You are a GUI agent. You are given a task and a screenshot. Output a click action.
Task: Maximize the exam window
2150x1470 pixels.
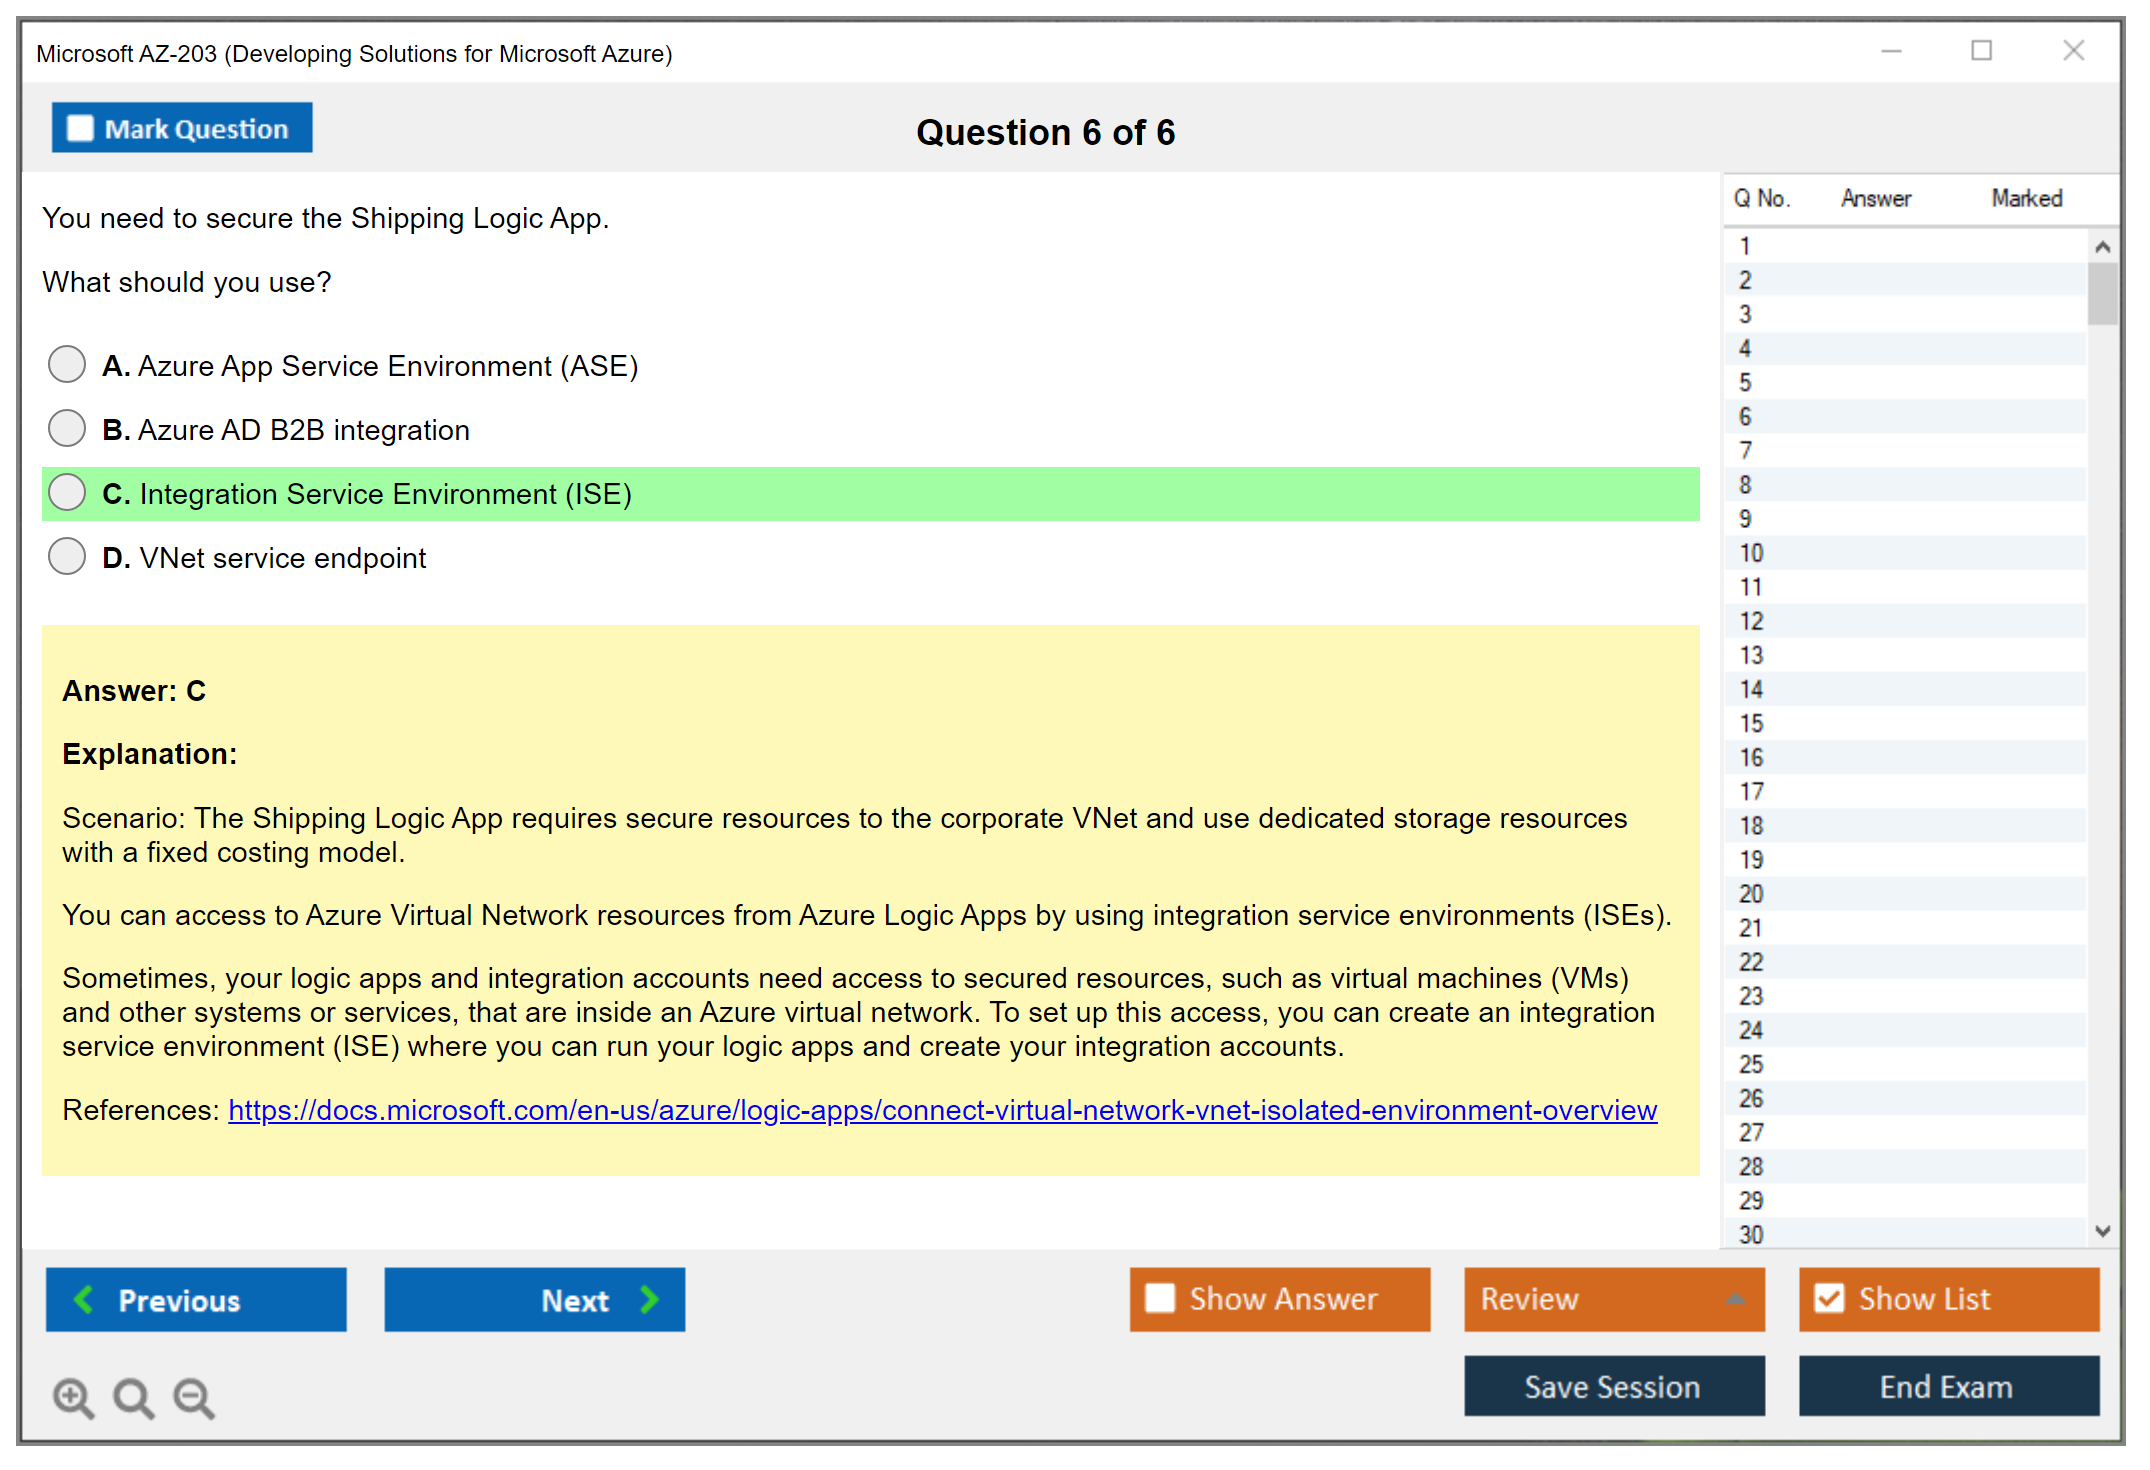pos(1981,51)
